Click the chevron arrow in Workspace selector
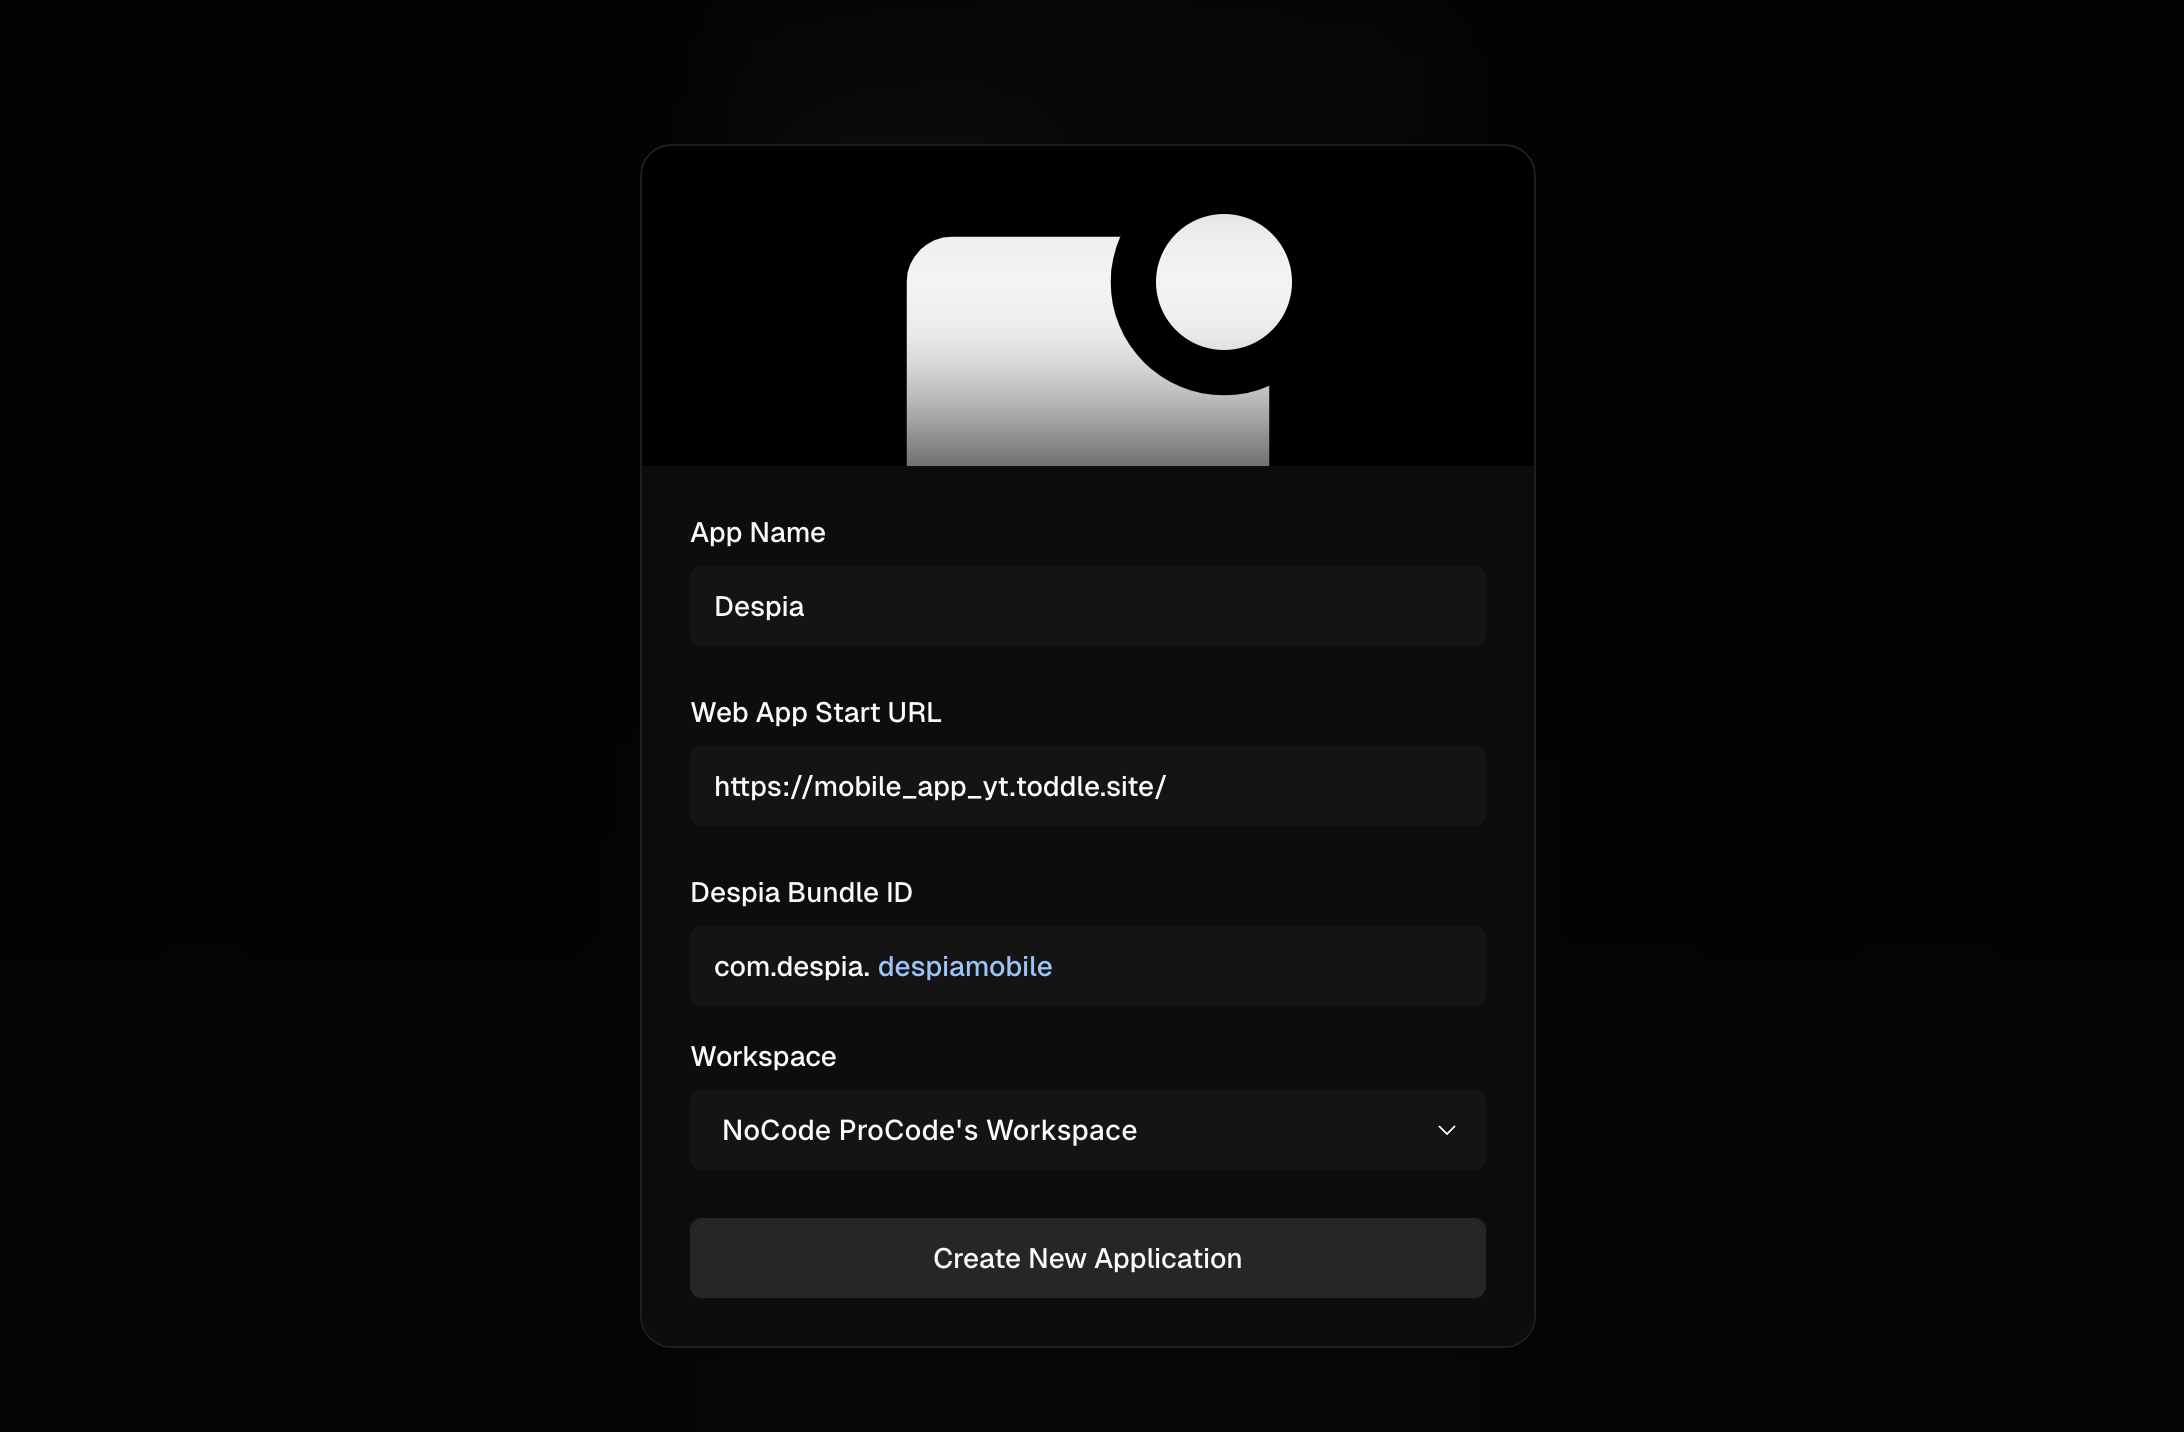The width and height of the screenshot is (2184, 1432). (x=1446, y=1130)
